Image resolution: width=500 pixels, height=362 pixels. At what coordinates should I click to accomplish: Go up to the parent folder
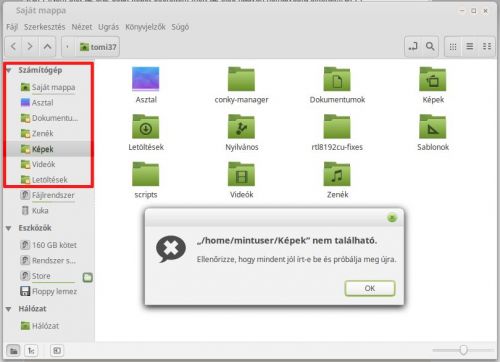(47, 46)
